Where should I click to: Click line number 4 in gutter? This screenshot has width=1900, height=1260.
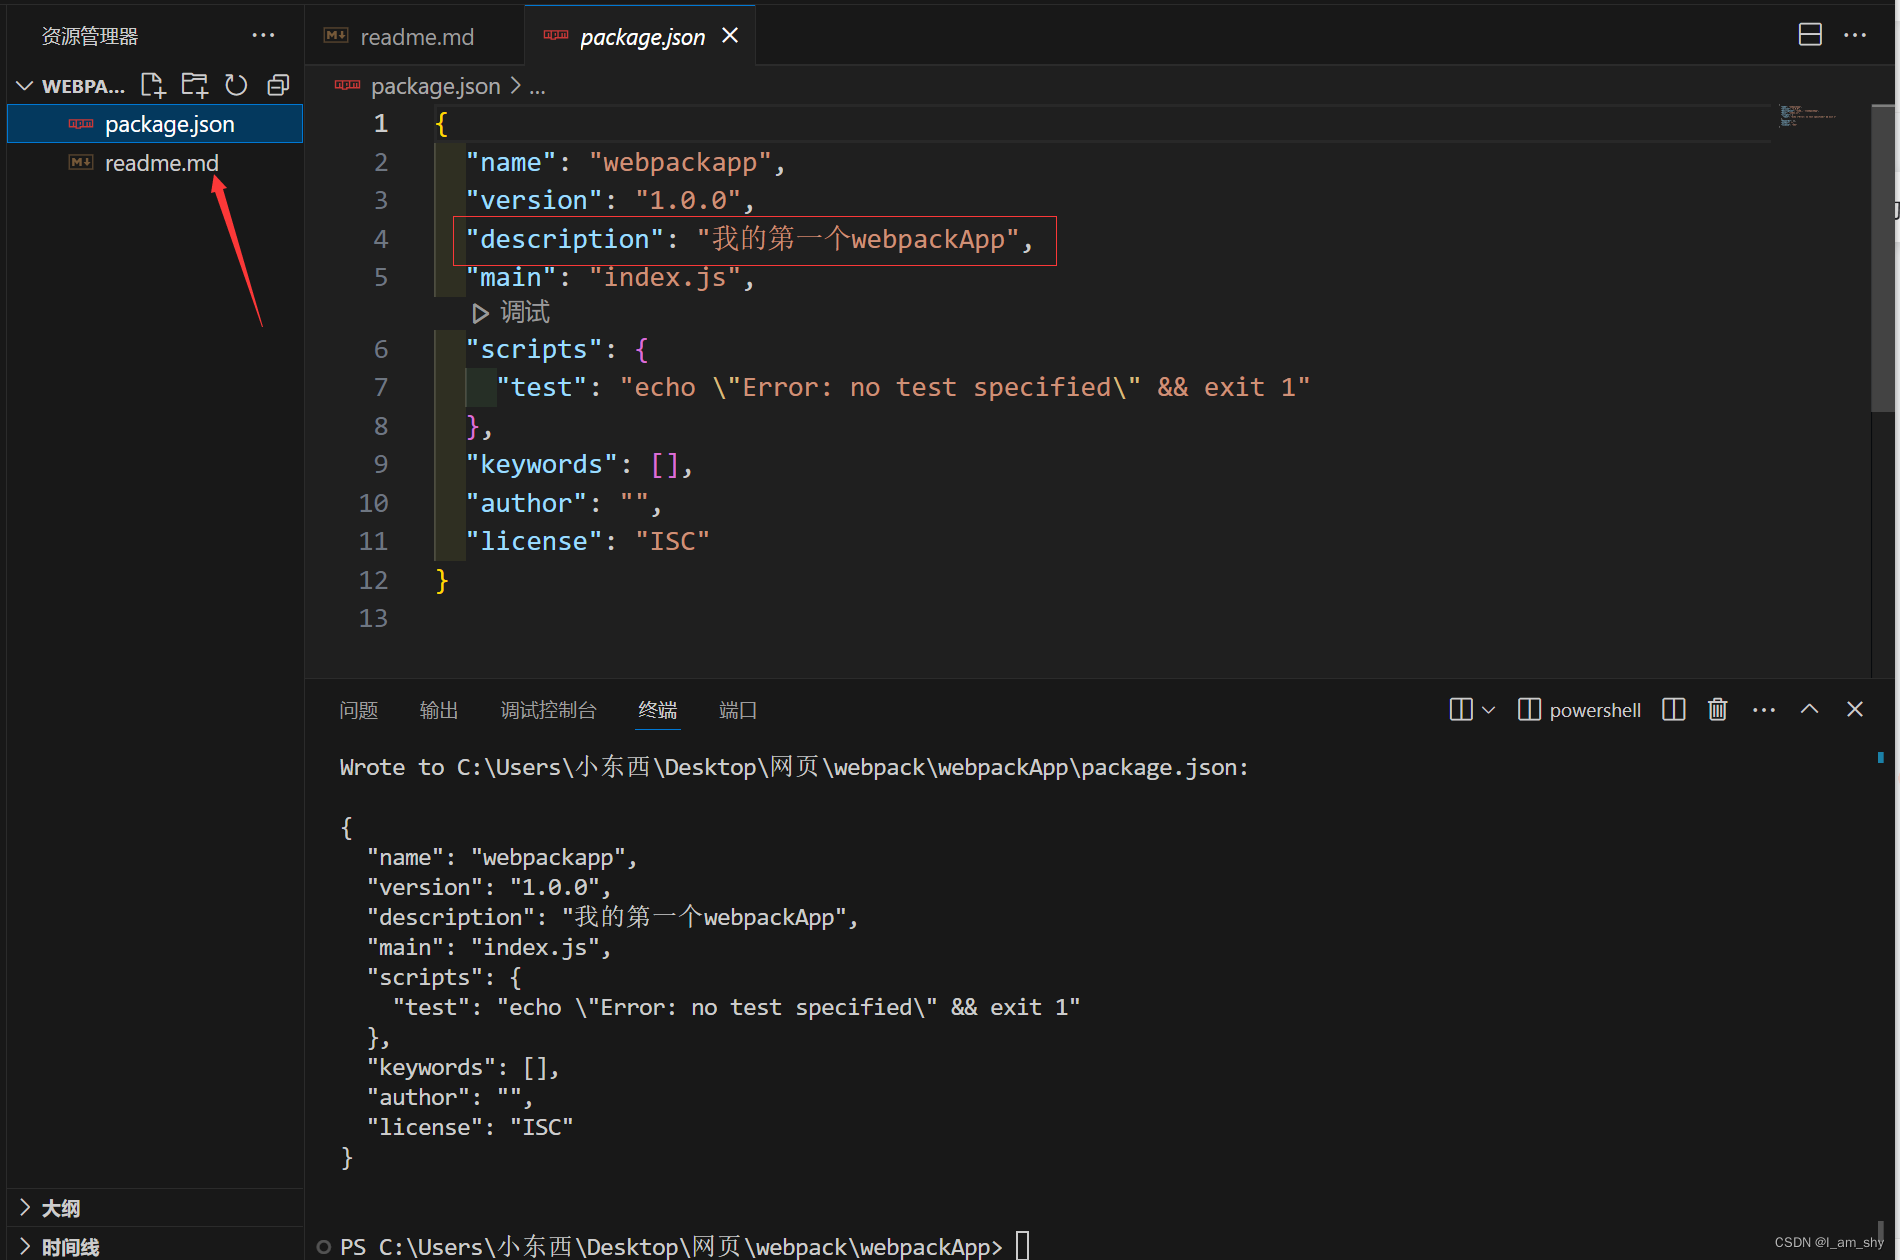coord(381,239)
